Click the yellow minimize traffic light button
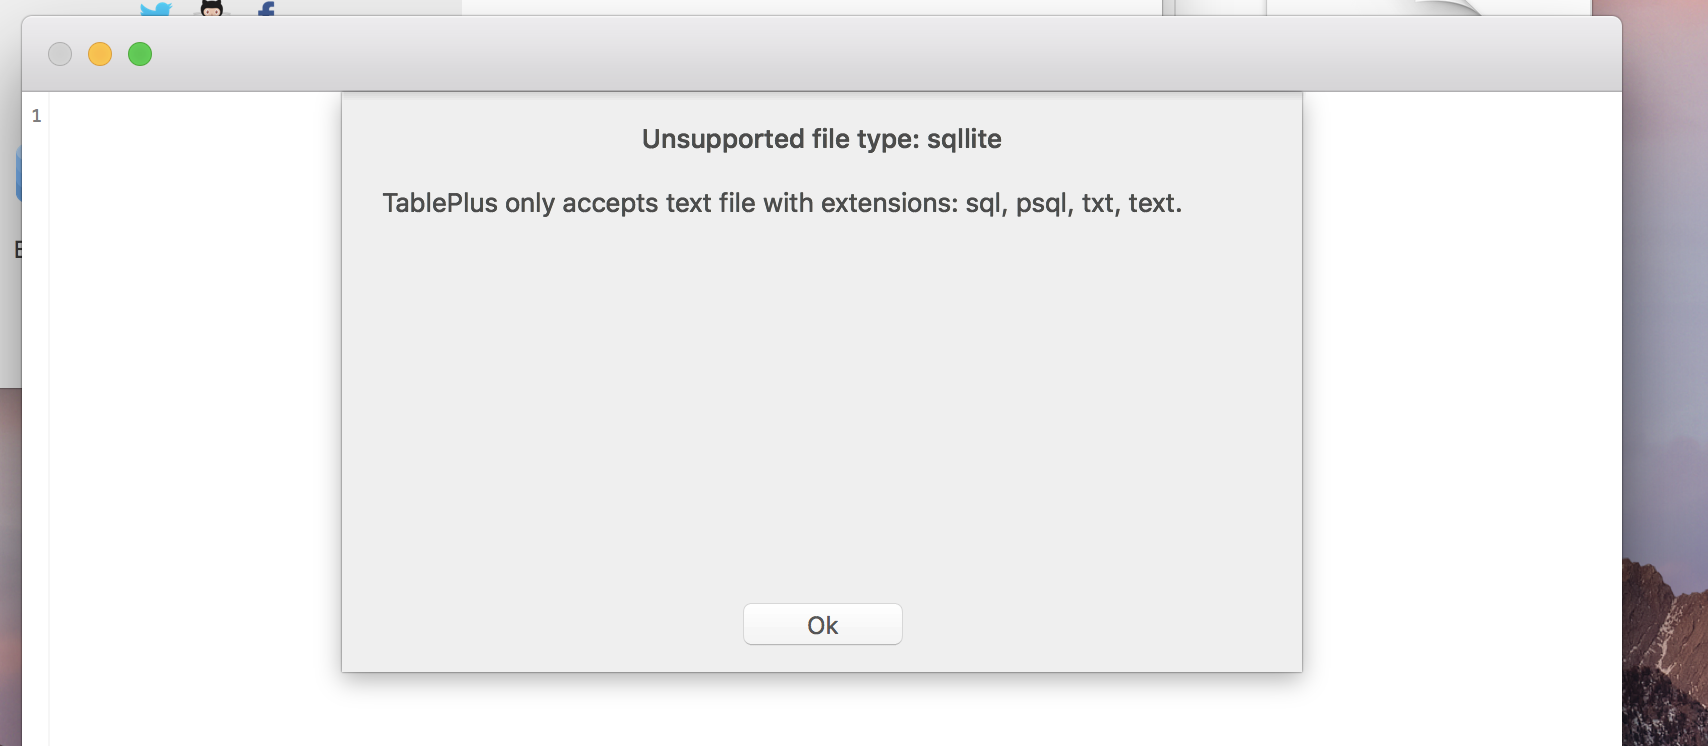The height and width of the screenshot is (746, 1708). (100, 54)
